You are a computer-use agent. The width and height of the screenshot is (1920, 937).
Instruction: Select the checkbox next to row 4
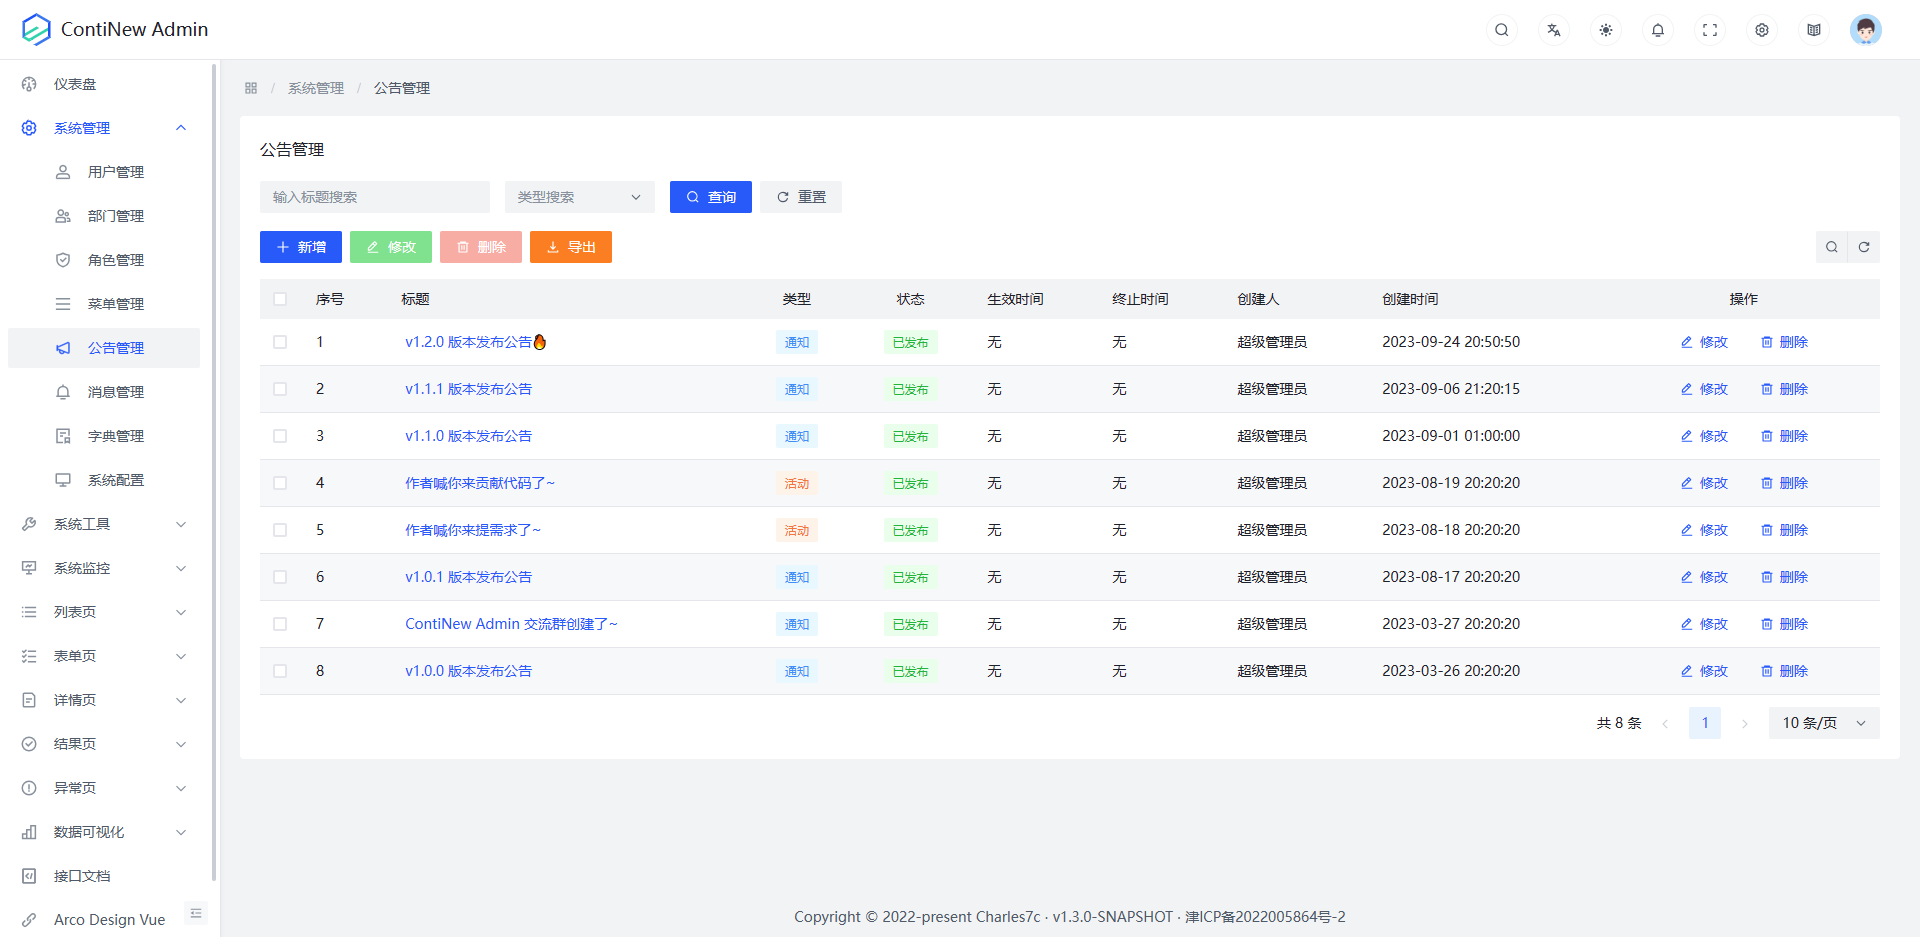coord(280,483)
